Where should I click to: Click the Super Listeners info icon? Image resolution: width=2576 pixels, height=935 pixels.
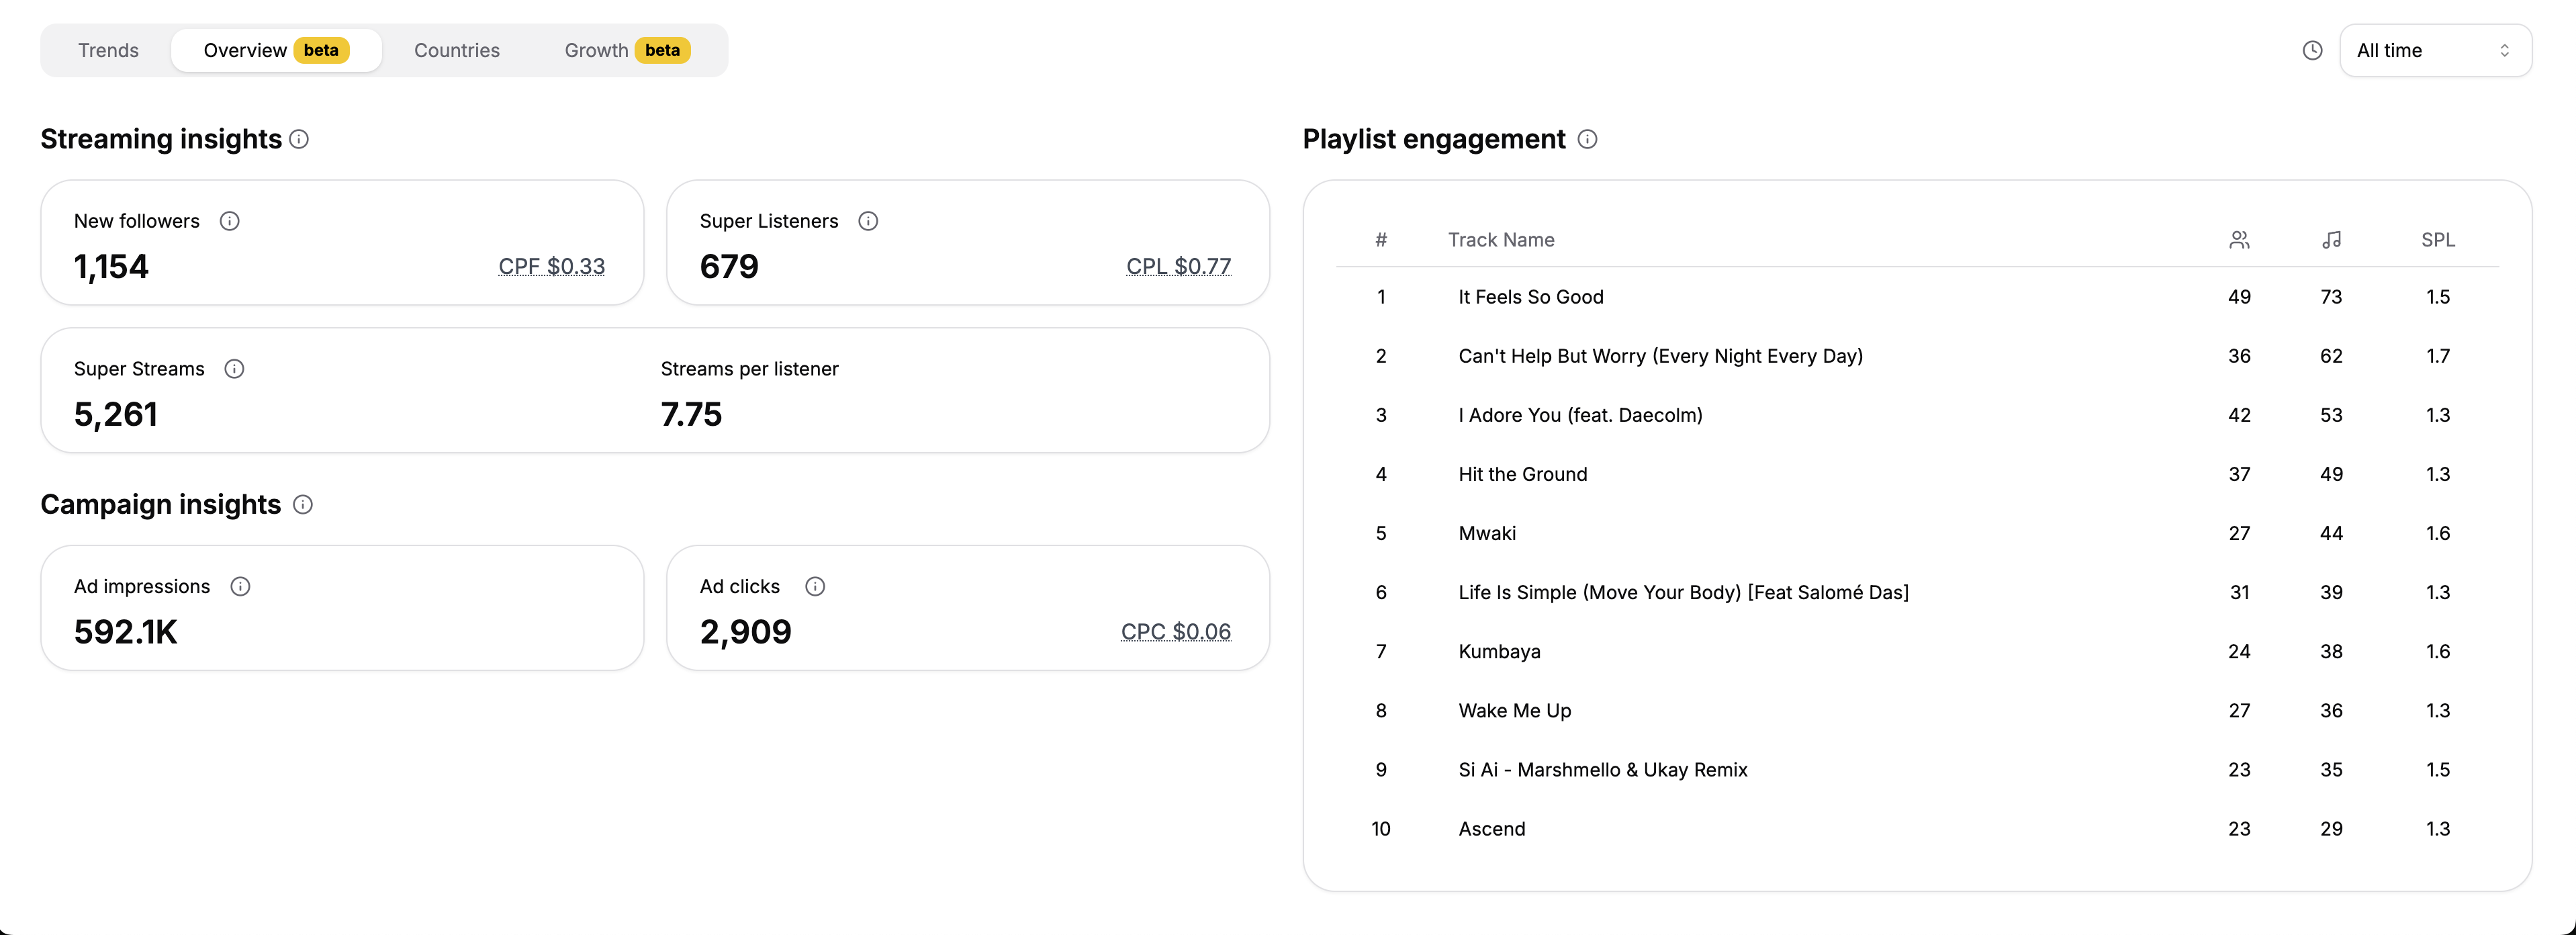[868, 221]
